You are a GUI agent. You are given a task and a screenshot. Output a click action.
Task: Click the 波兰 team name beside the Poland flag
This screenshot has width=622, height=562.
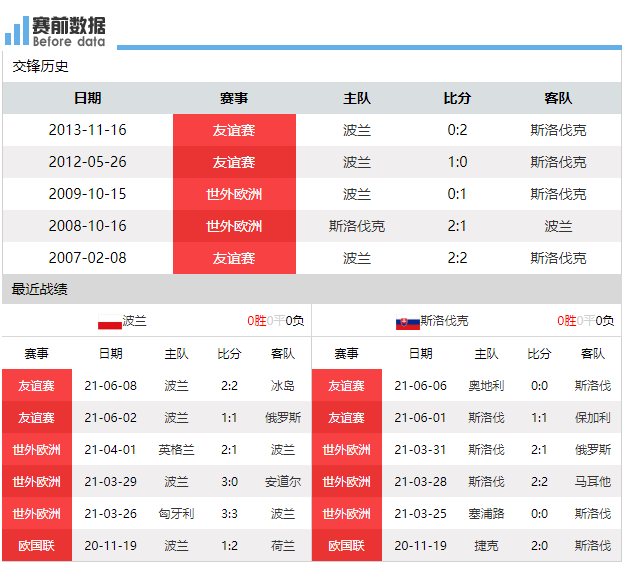(x=134, y=320)
